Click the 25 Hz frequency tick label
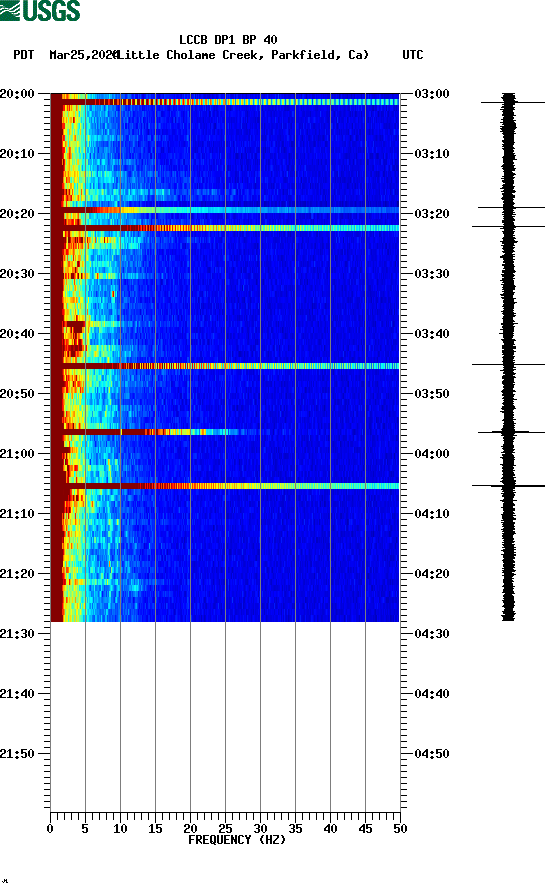 tap(225, 829)
